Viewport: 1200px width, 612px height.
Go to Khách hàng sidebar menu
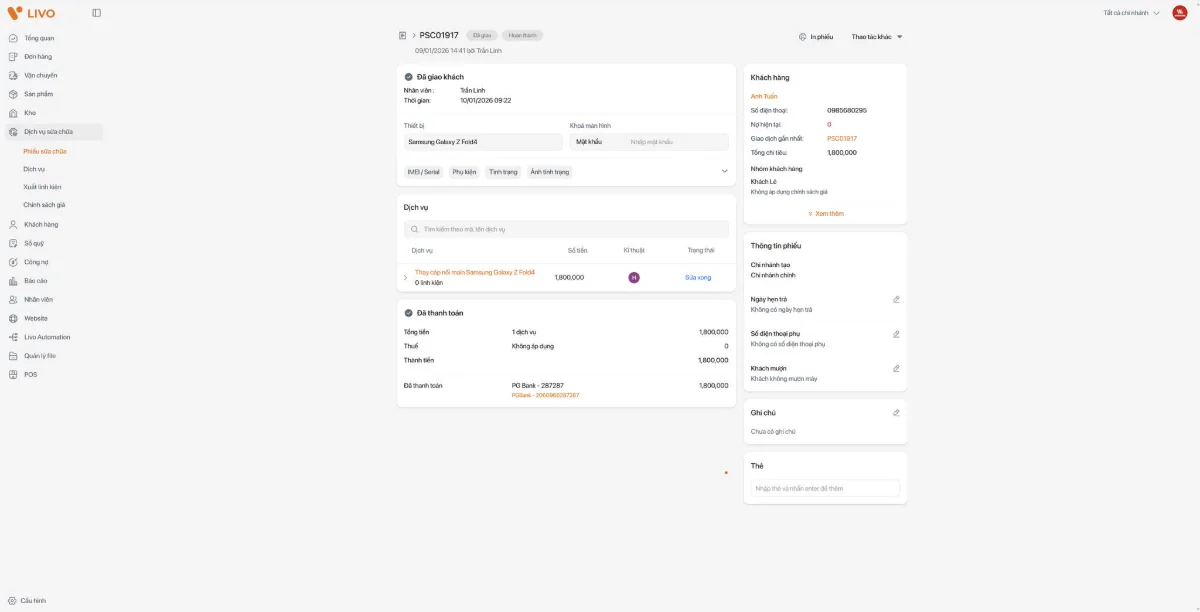41,225
